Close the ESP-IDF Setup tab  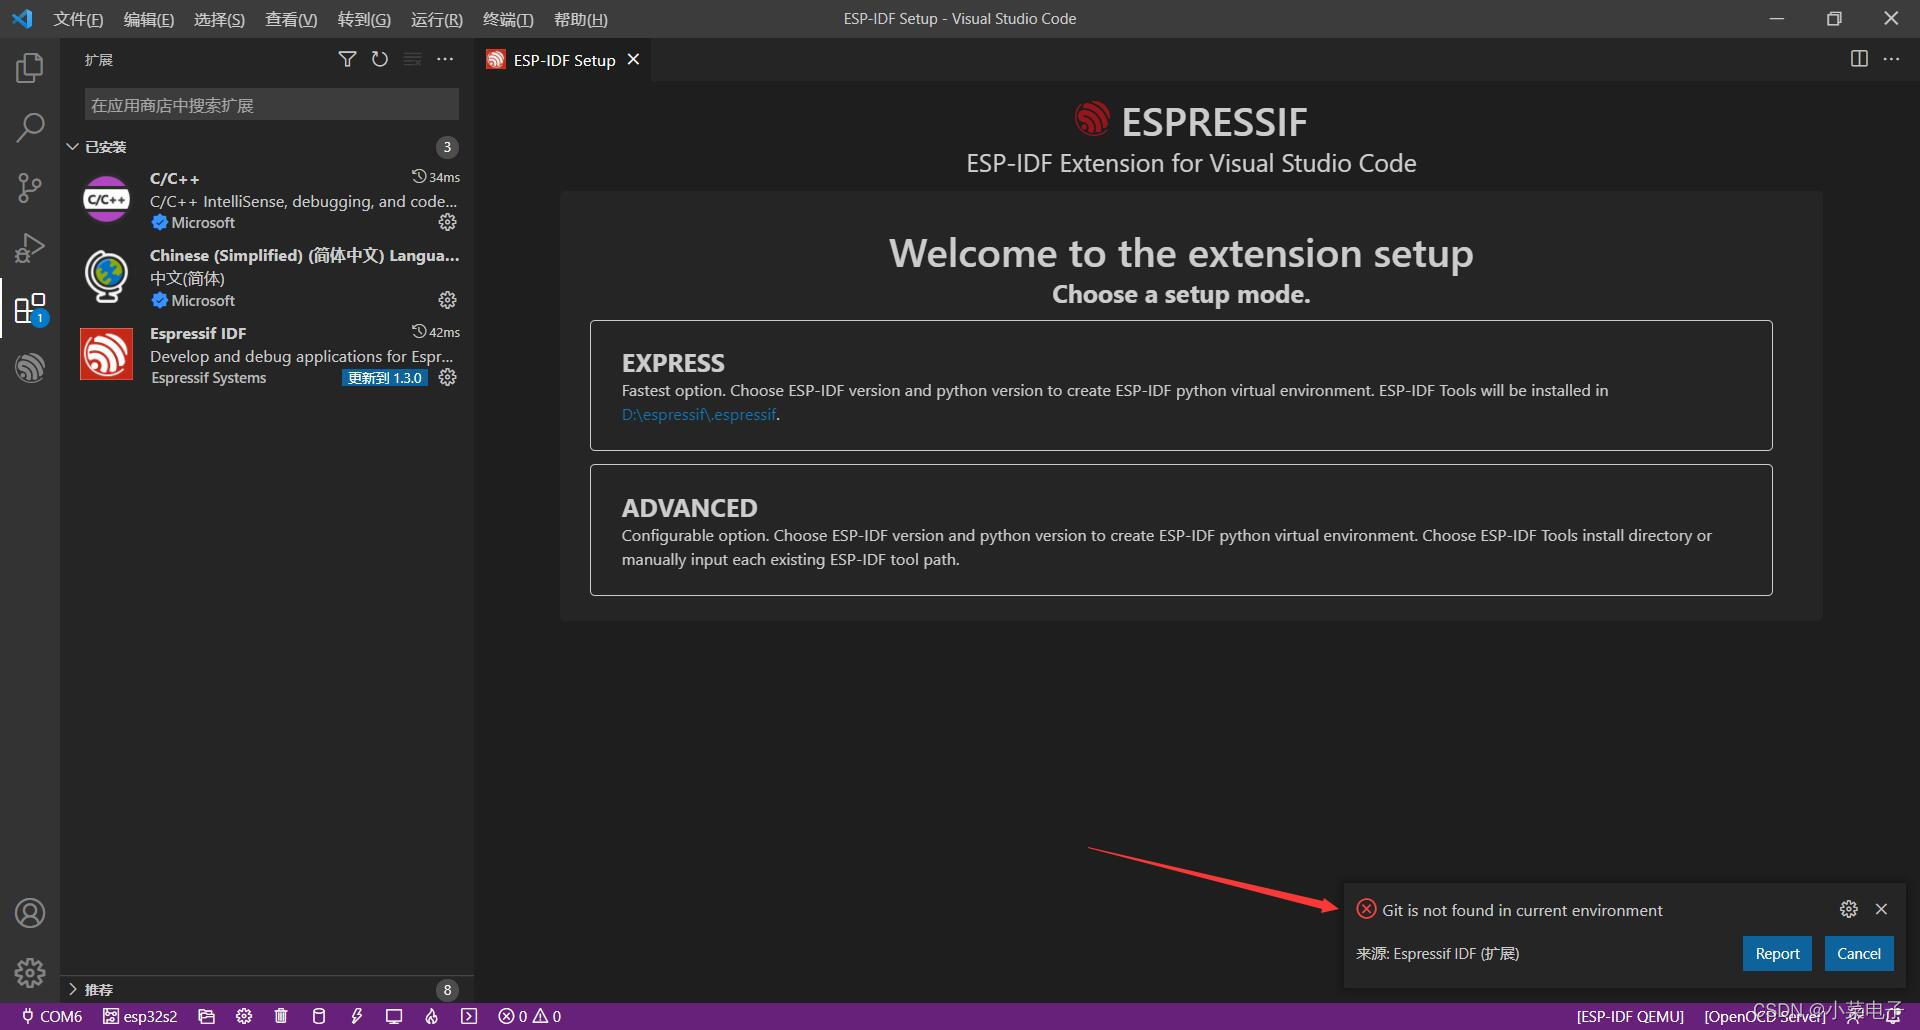click(x=633, y=60)
